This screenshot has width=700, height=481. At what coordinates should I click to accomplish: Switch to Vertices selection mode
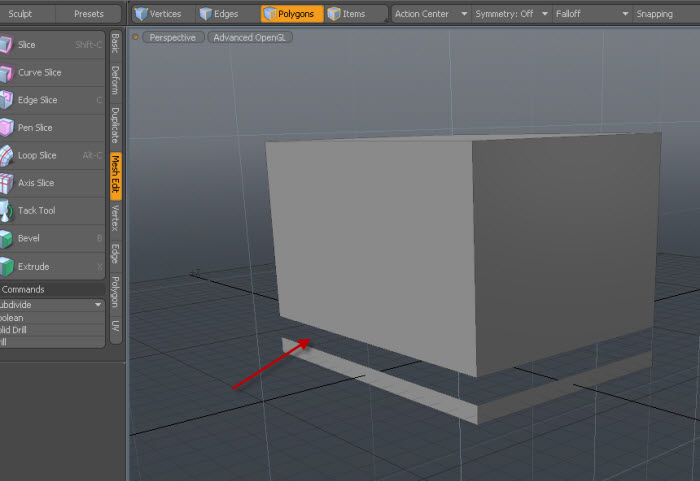coord(158,14)
